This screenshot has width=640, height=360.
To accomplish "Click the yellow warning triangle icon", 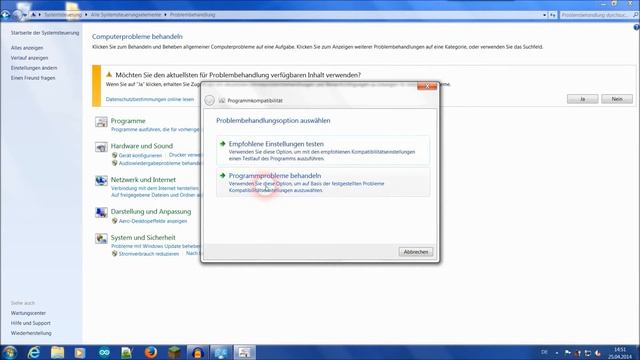I will (109, 75).
